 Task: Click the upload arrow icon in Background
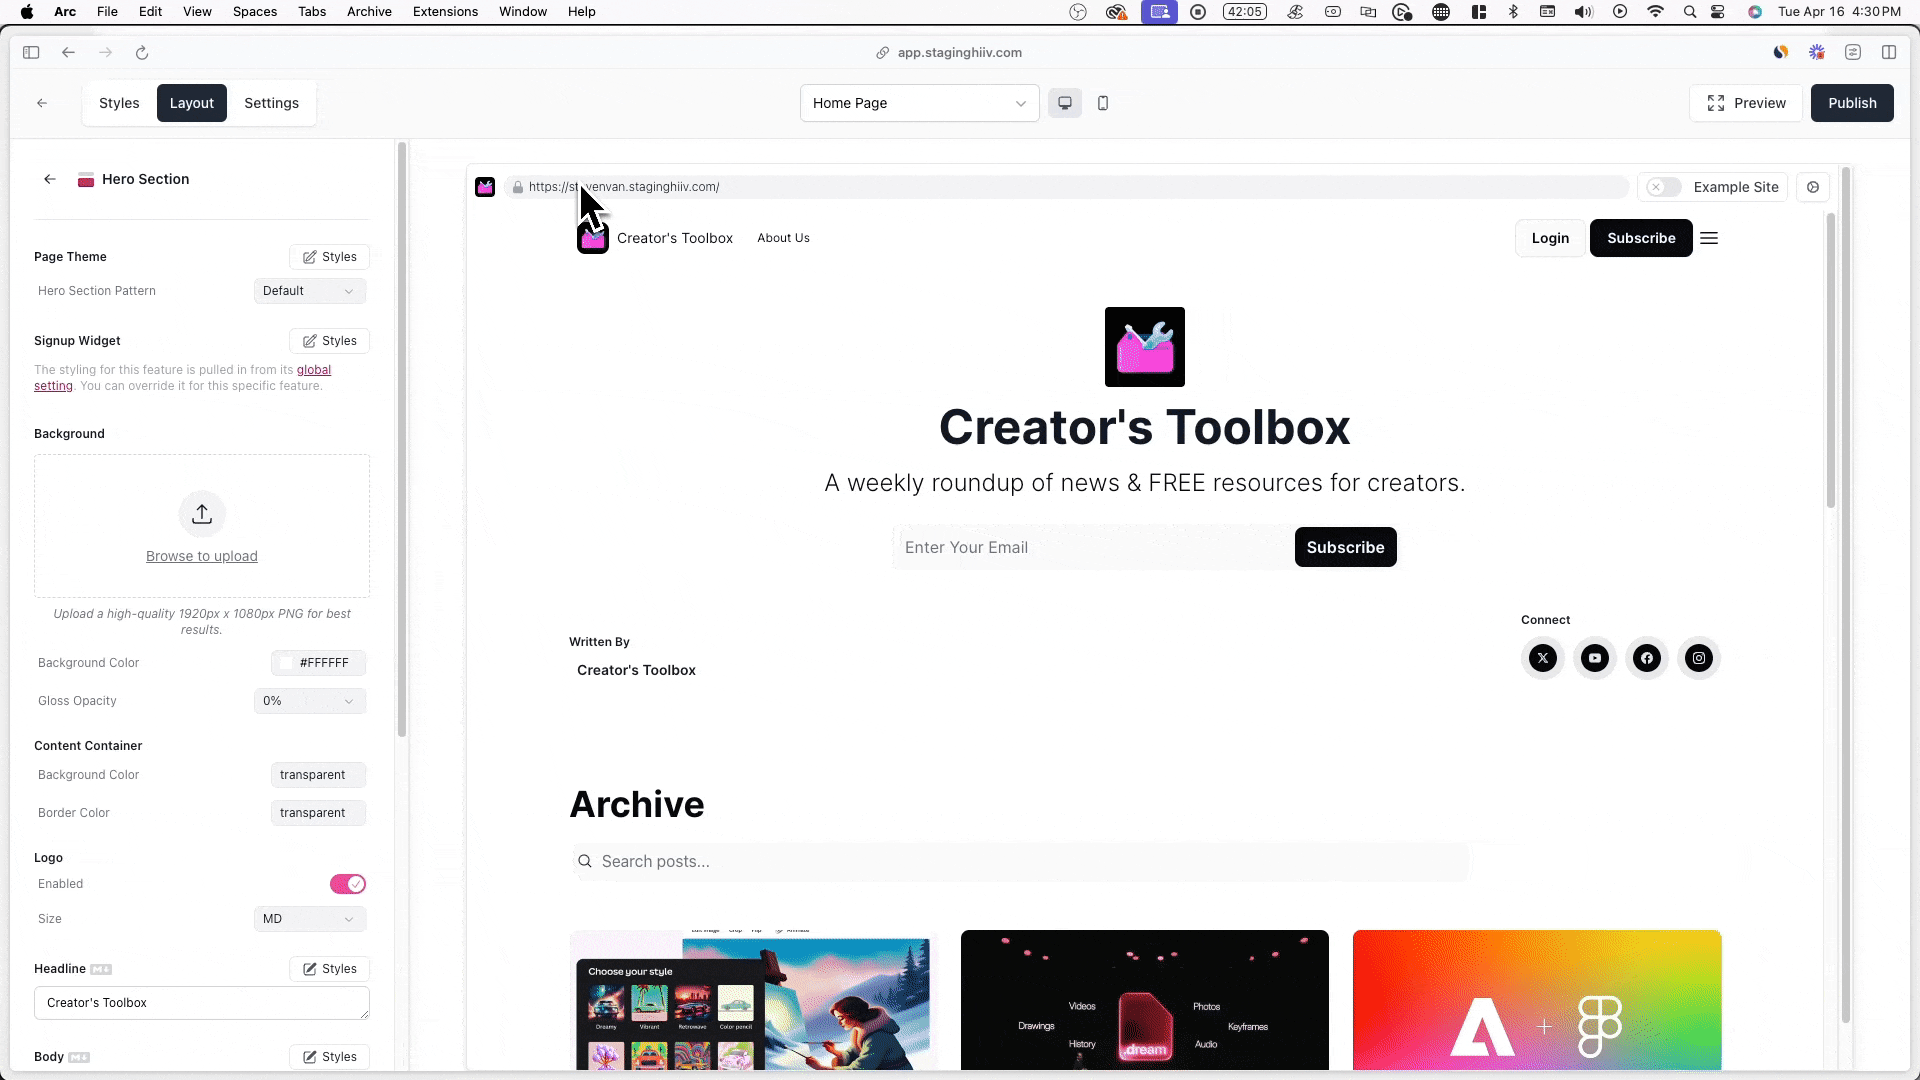click(x=202, y=514)
